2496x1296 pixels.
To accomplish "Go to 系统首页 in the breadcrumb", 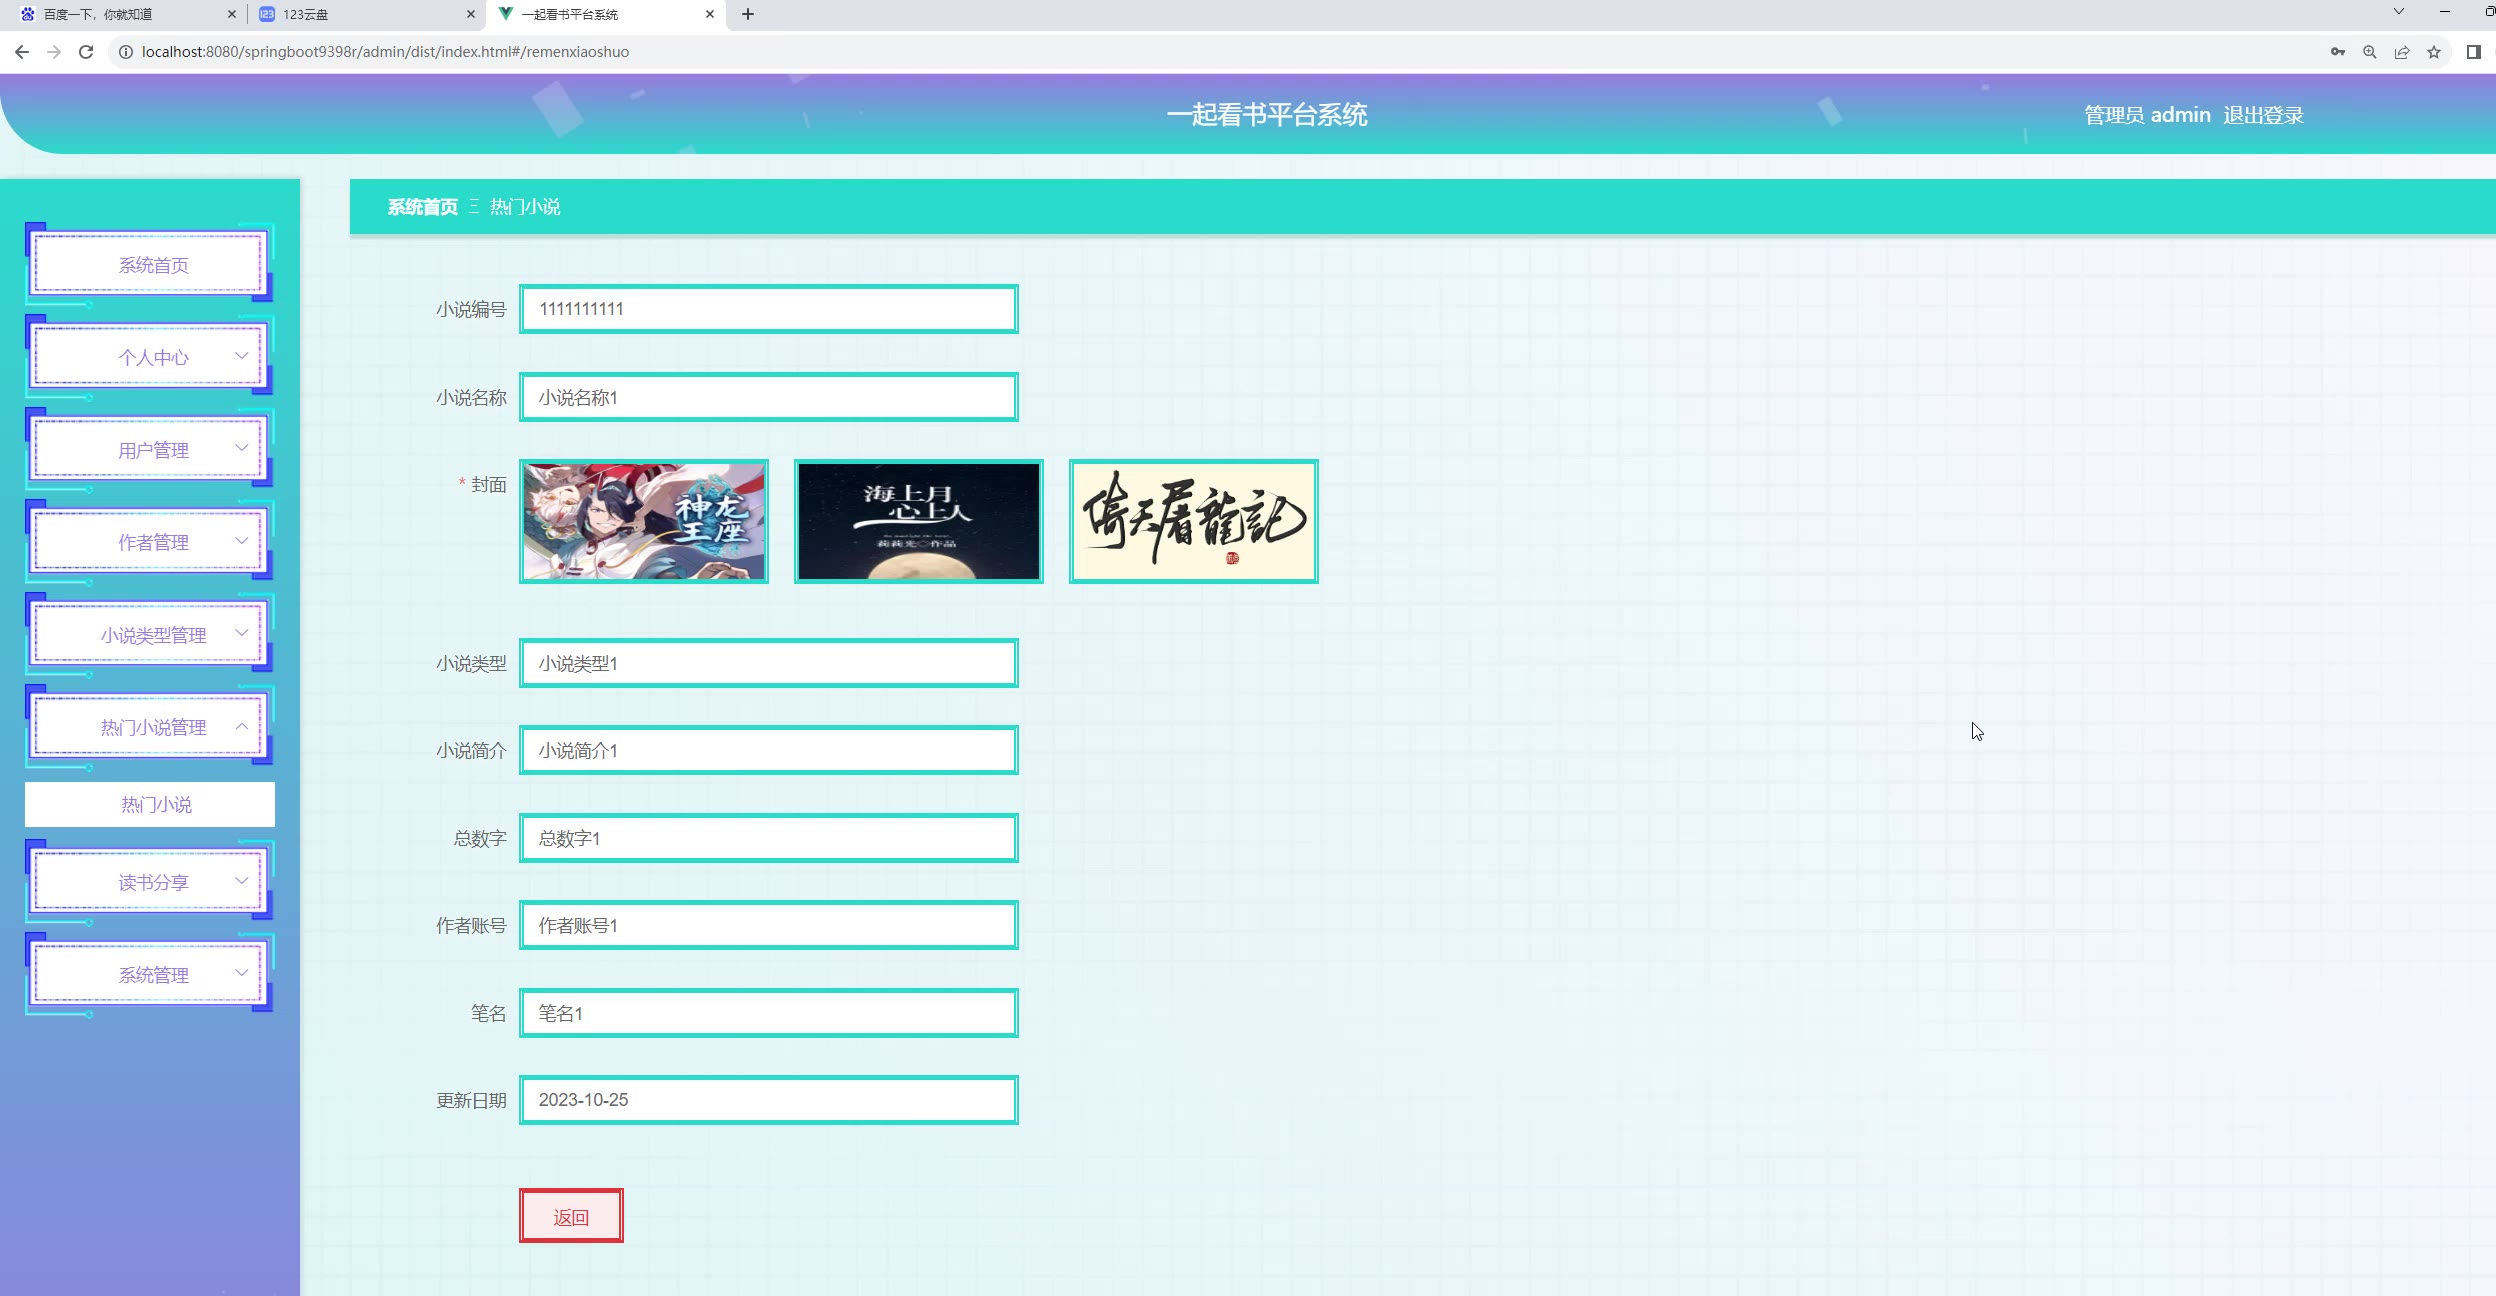I will click(422, 207).
